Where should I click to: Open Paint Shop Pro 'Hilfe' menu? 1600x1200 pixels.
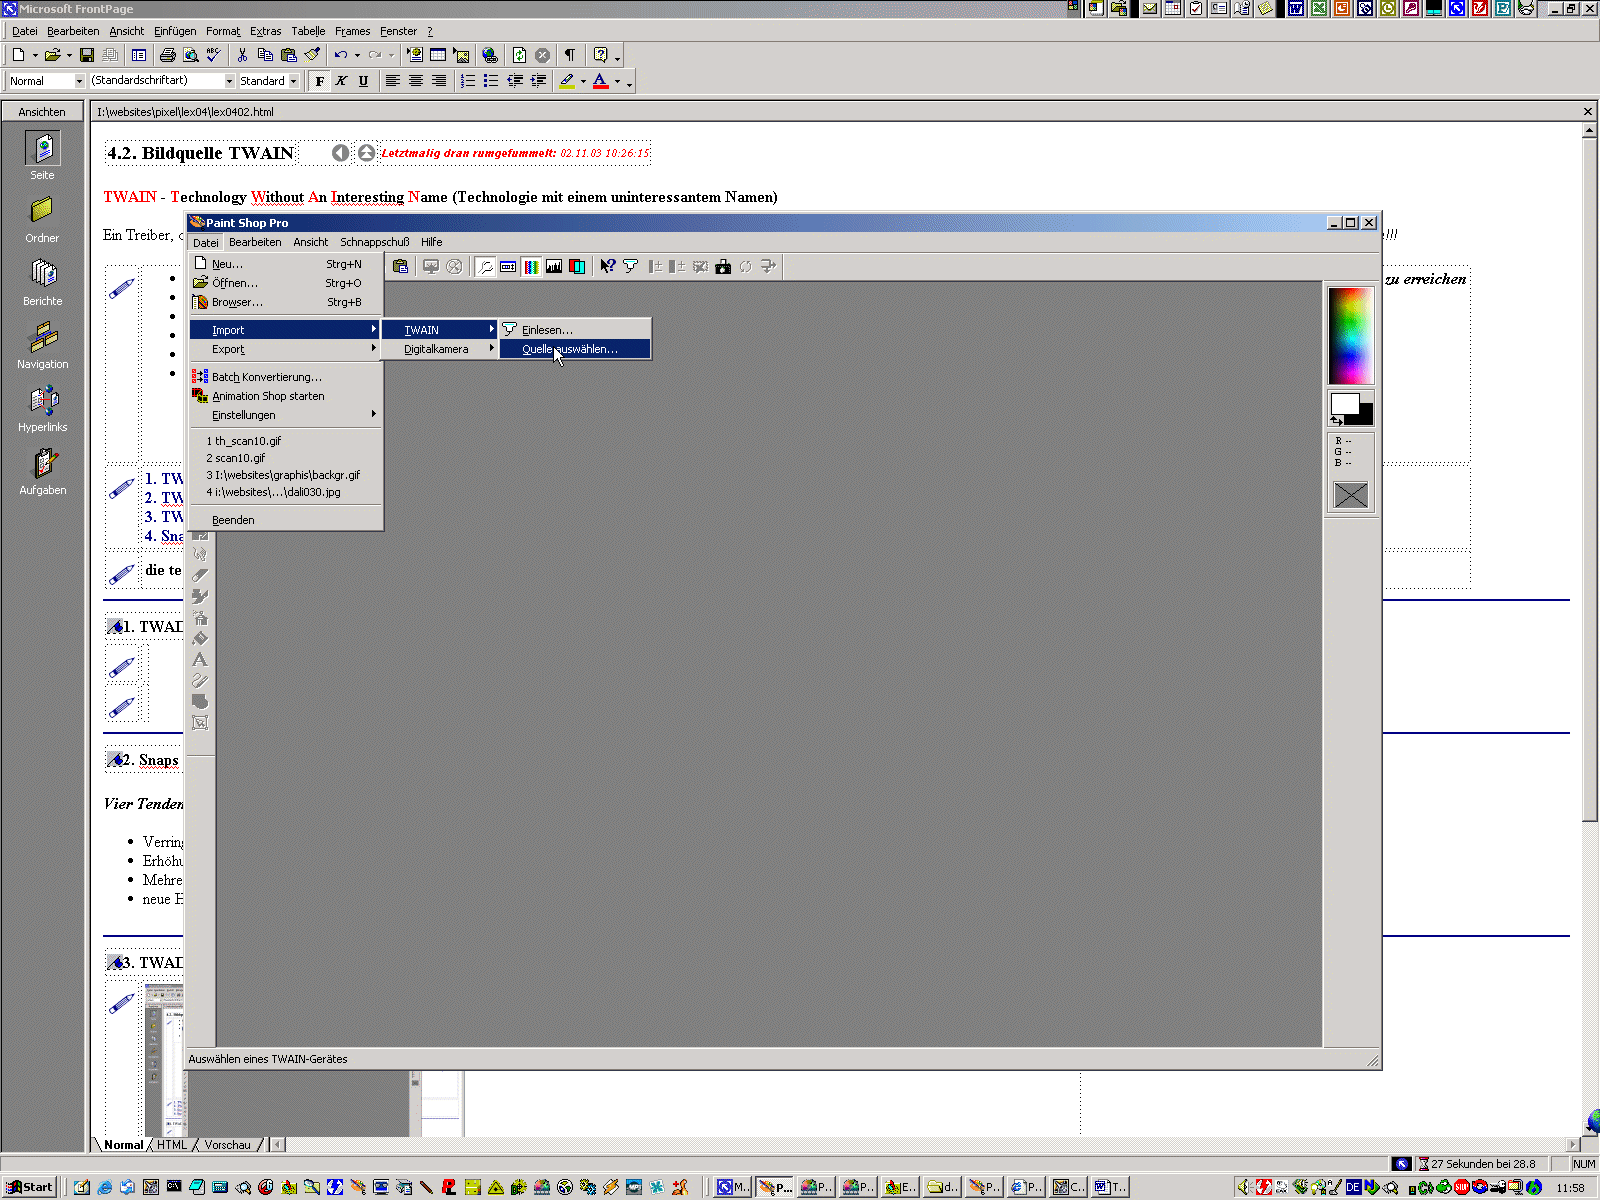pos(432,242)
